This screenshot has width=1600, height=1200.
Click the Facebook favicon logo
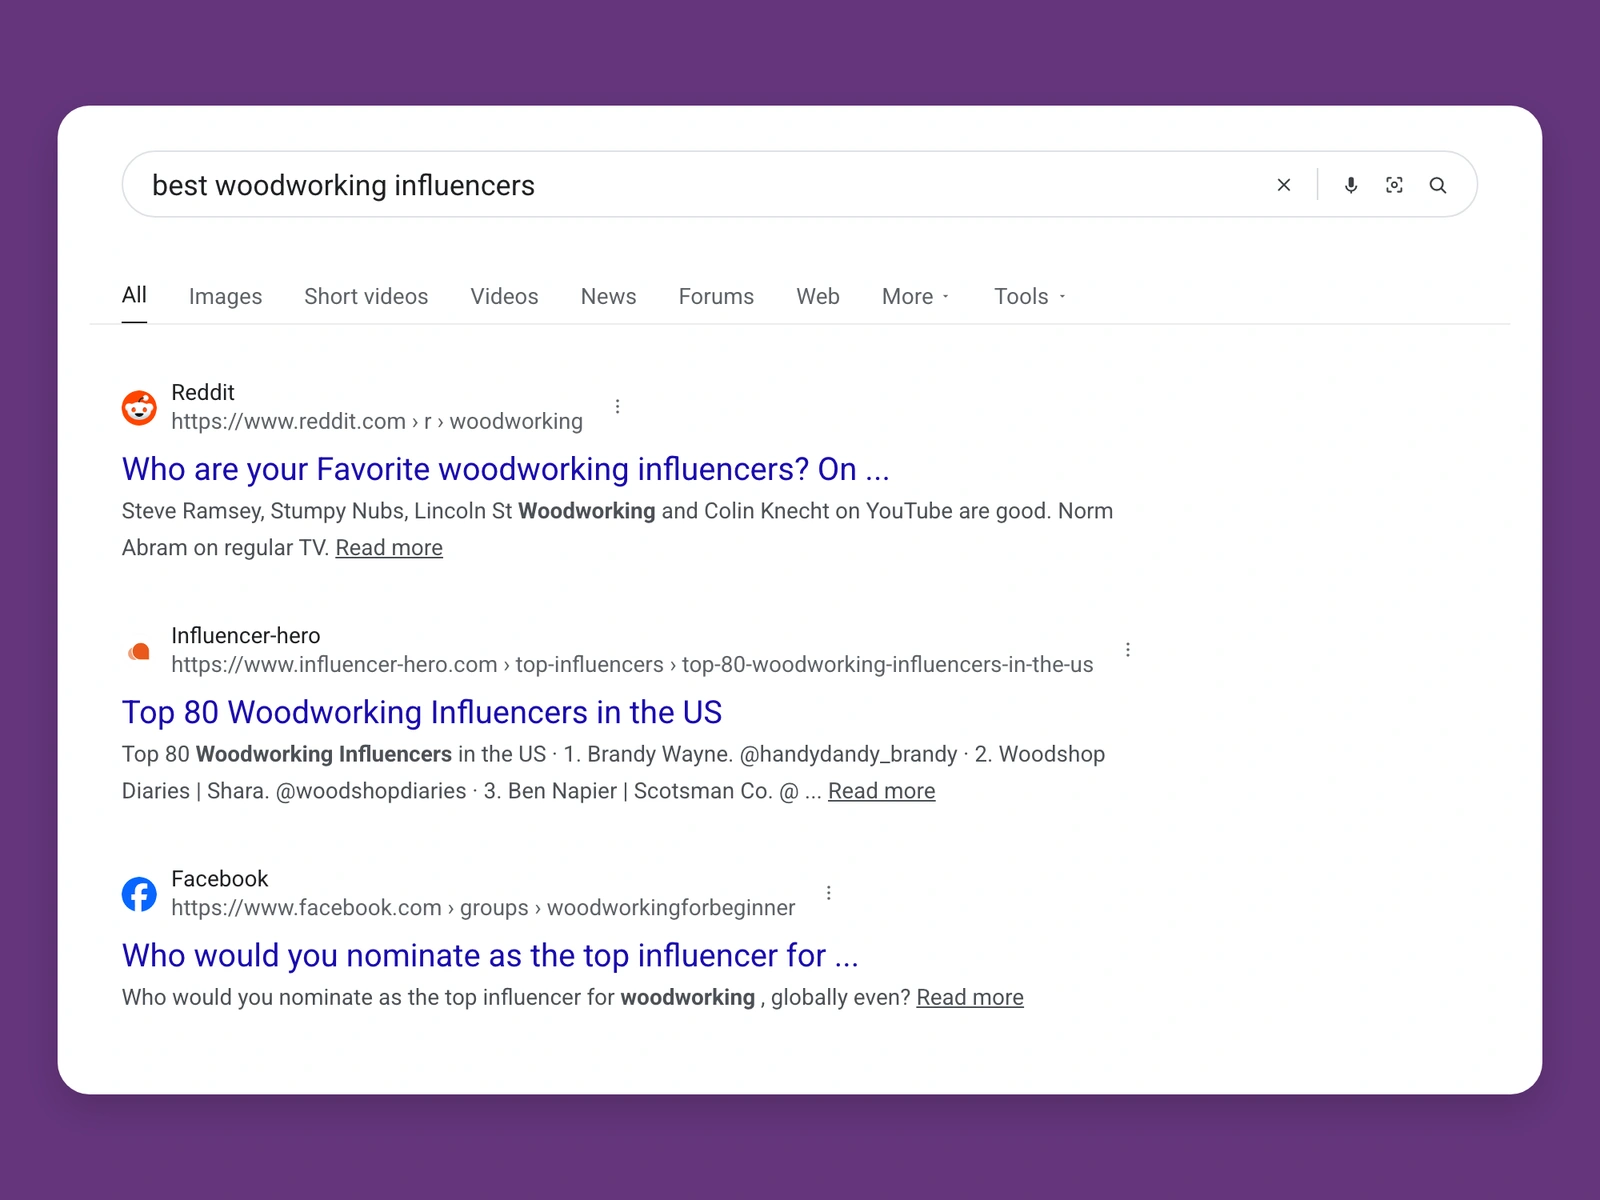click(x=139, y=894)
